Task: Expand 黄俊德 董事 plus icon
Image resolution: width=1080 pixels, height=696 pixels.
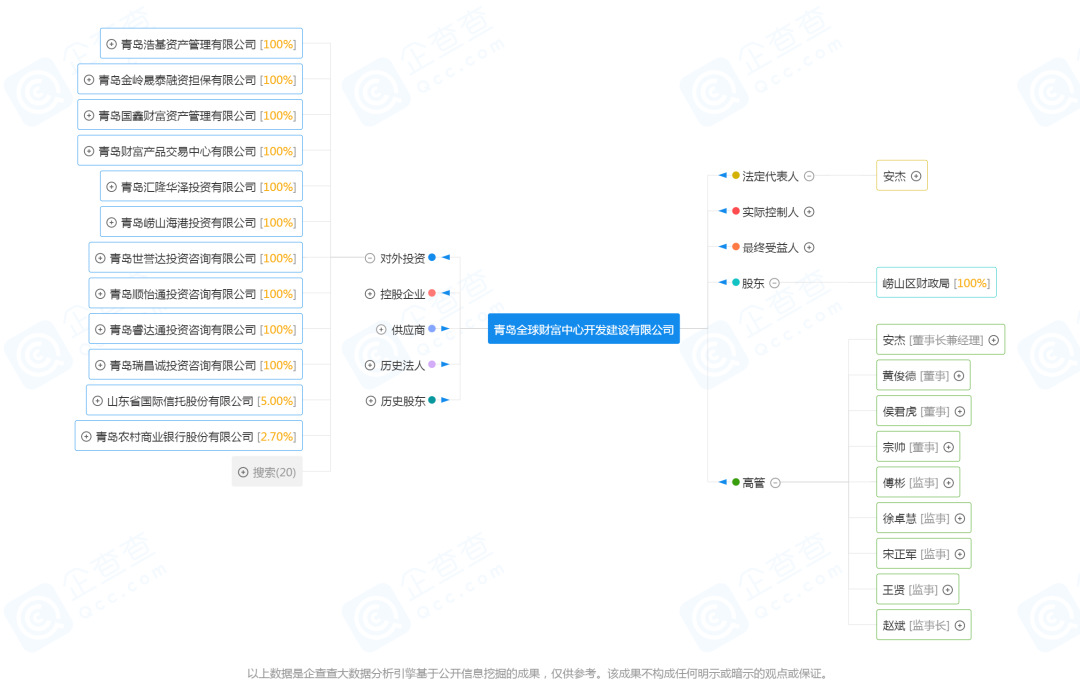Action: pos(959,376)
